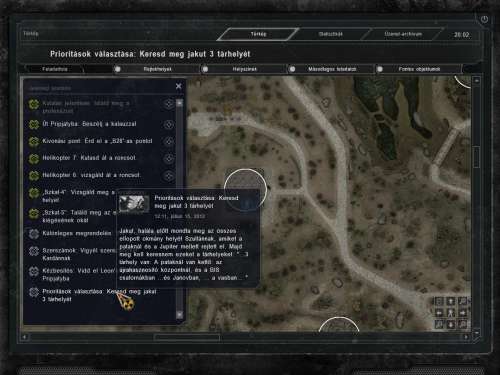Select the 'Kivonási pont' task icon
500x375 pixels.
pyautogui.click(x=34, y=141)
